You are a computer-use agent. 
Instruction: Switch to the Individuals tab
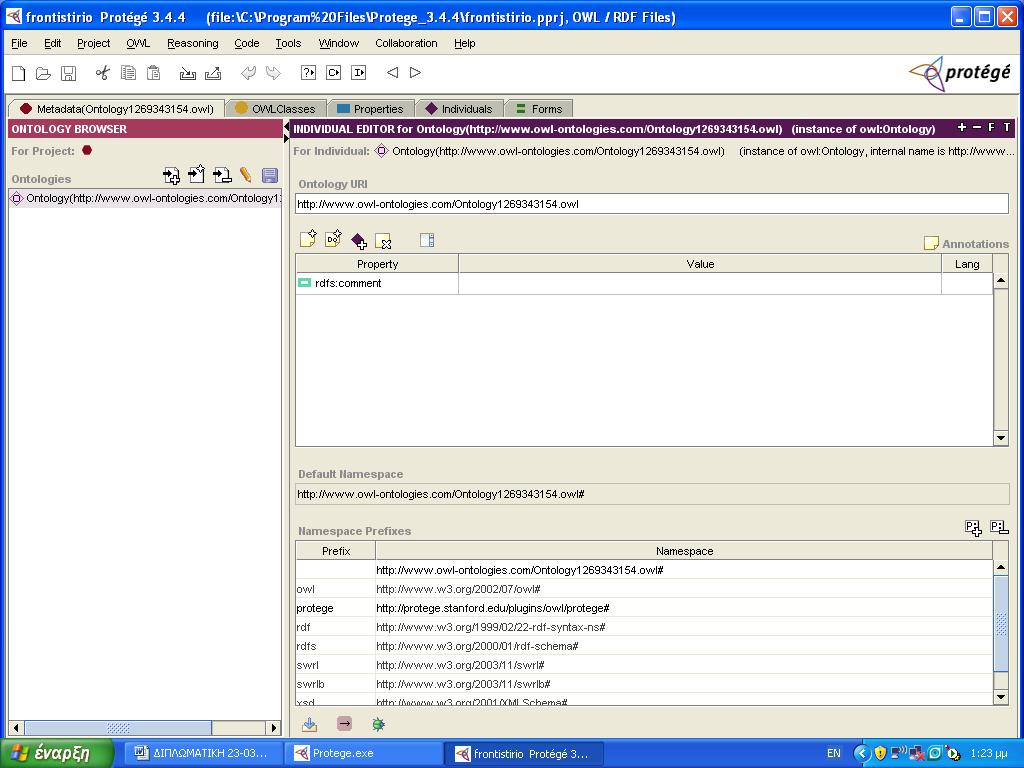point(459,109)
